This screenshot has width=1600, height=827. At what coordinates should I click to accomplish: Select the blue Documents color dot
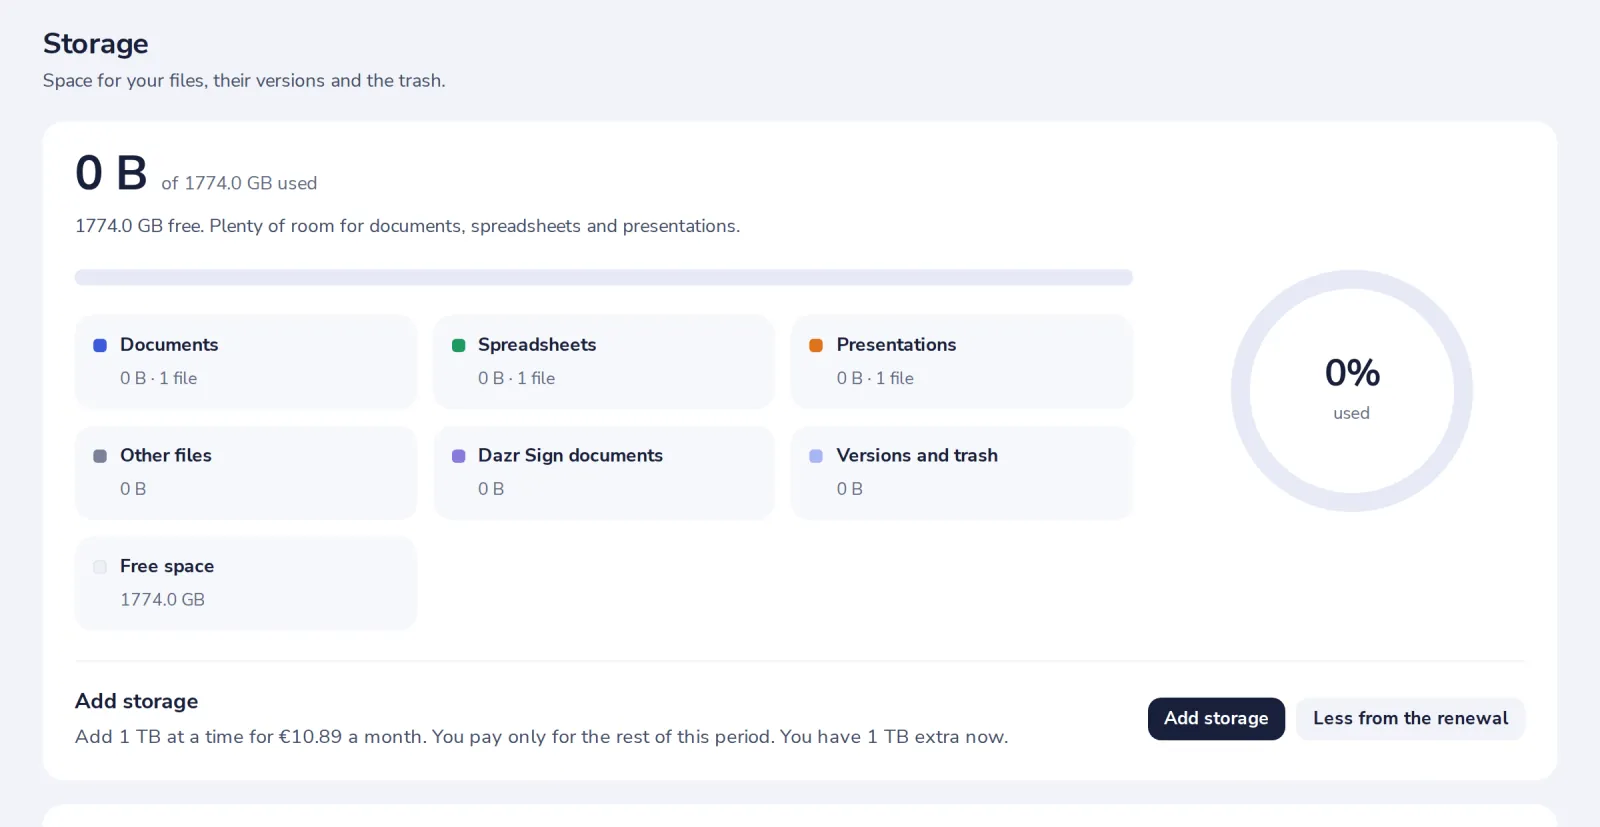(x=100, y=345)
